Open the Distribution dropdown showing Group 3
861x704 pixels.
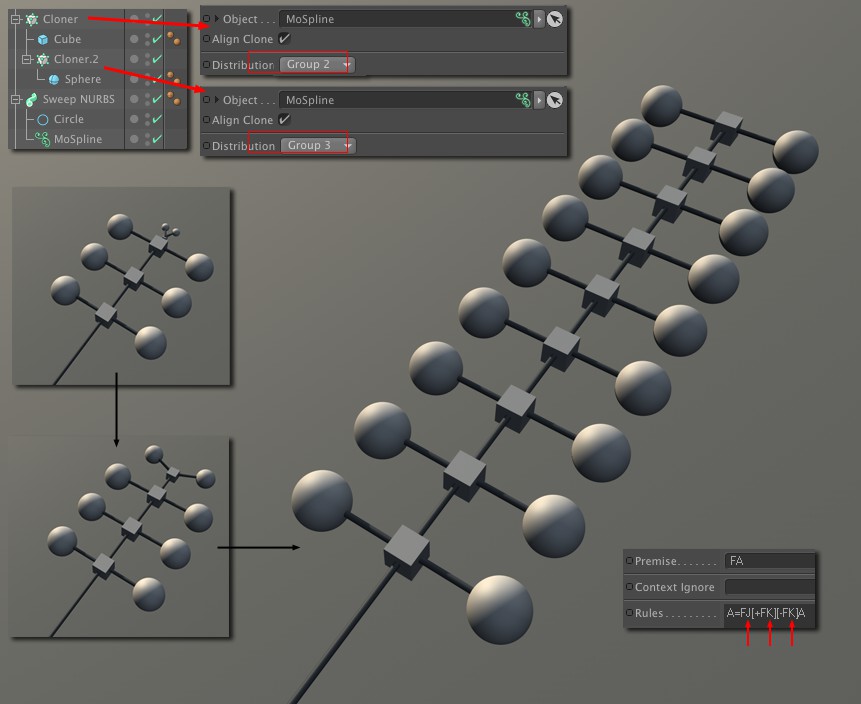point(316,145)
